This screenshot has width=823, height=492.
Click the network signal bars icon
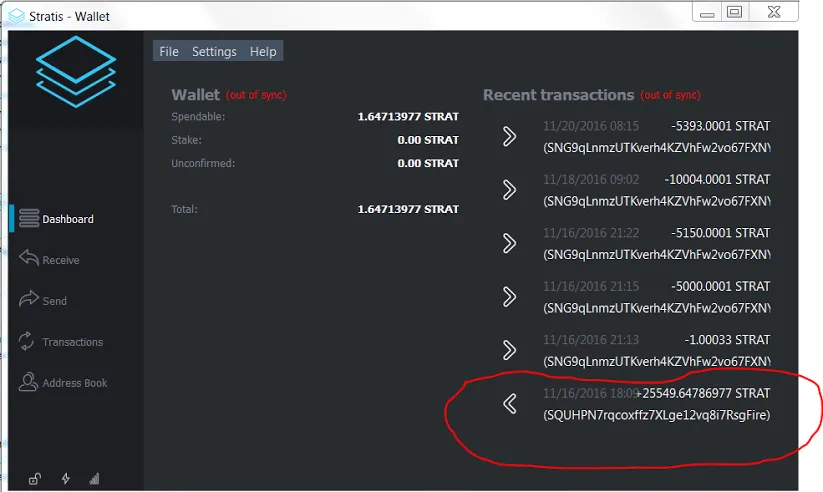pyautogui.click(x=94, y=478)
